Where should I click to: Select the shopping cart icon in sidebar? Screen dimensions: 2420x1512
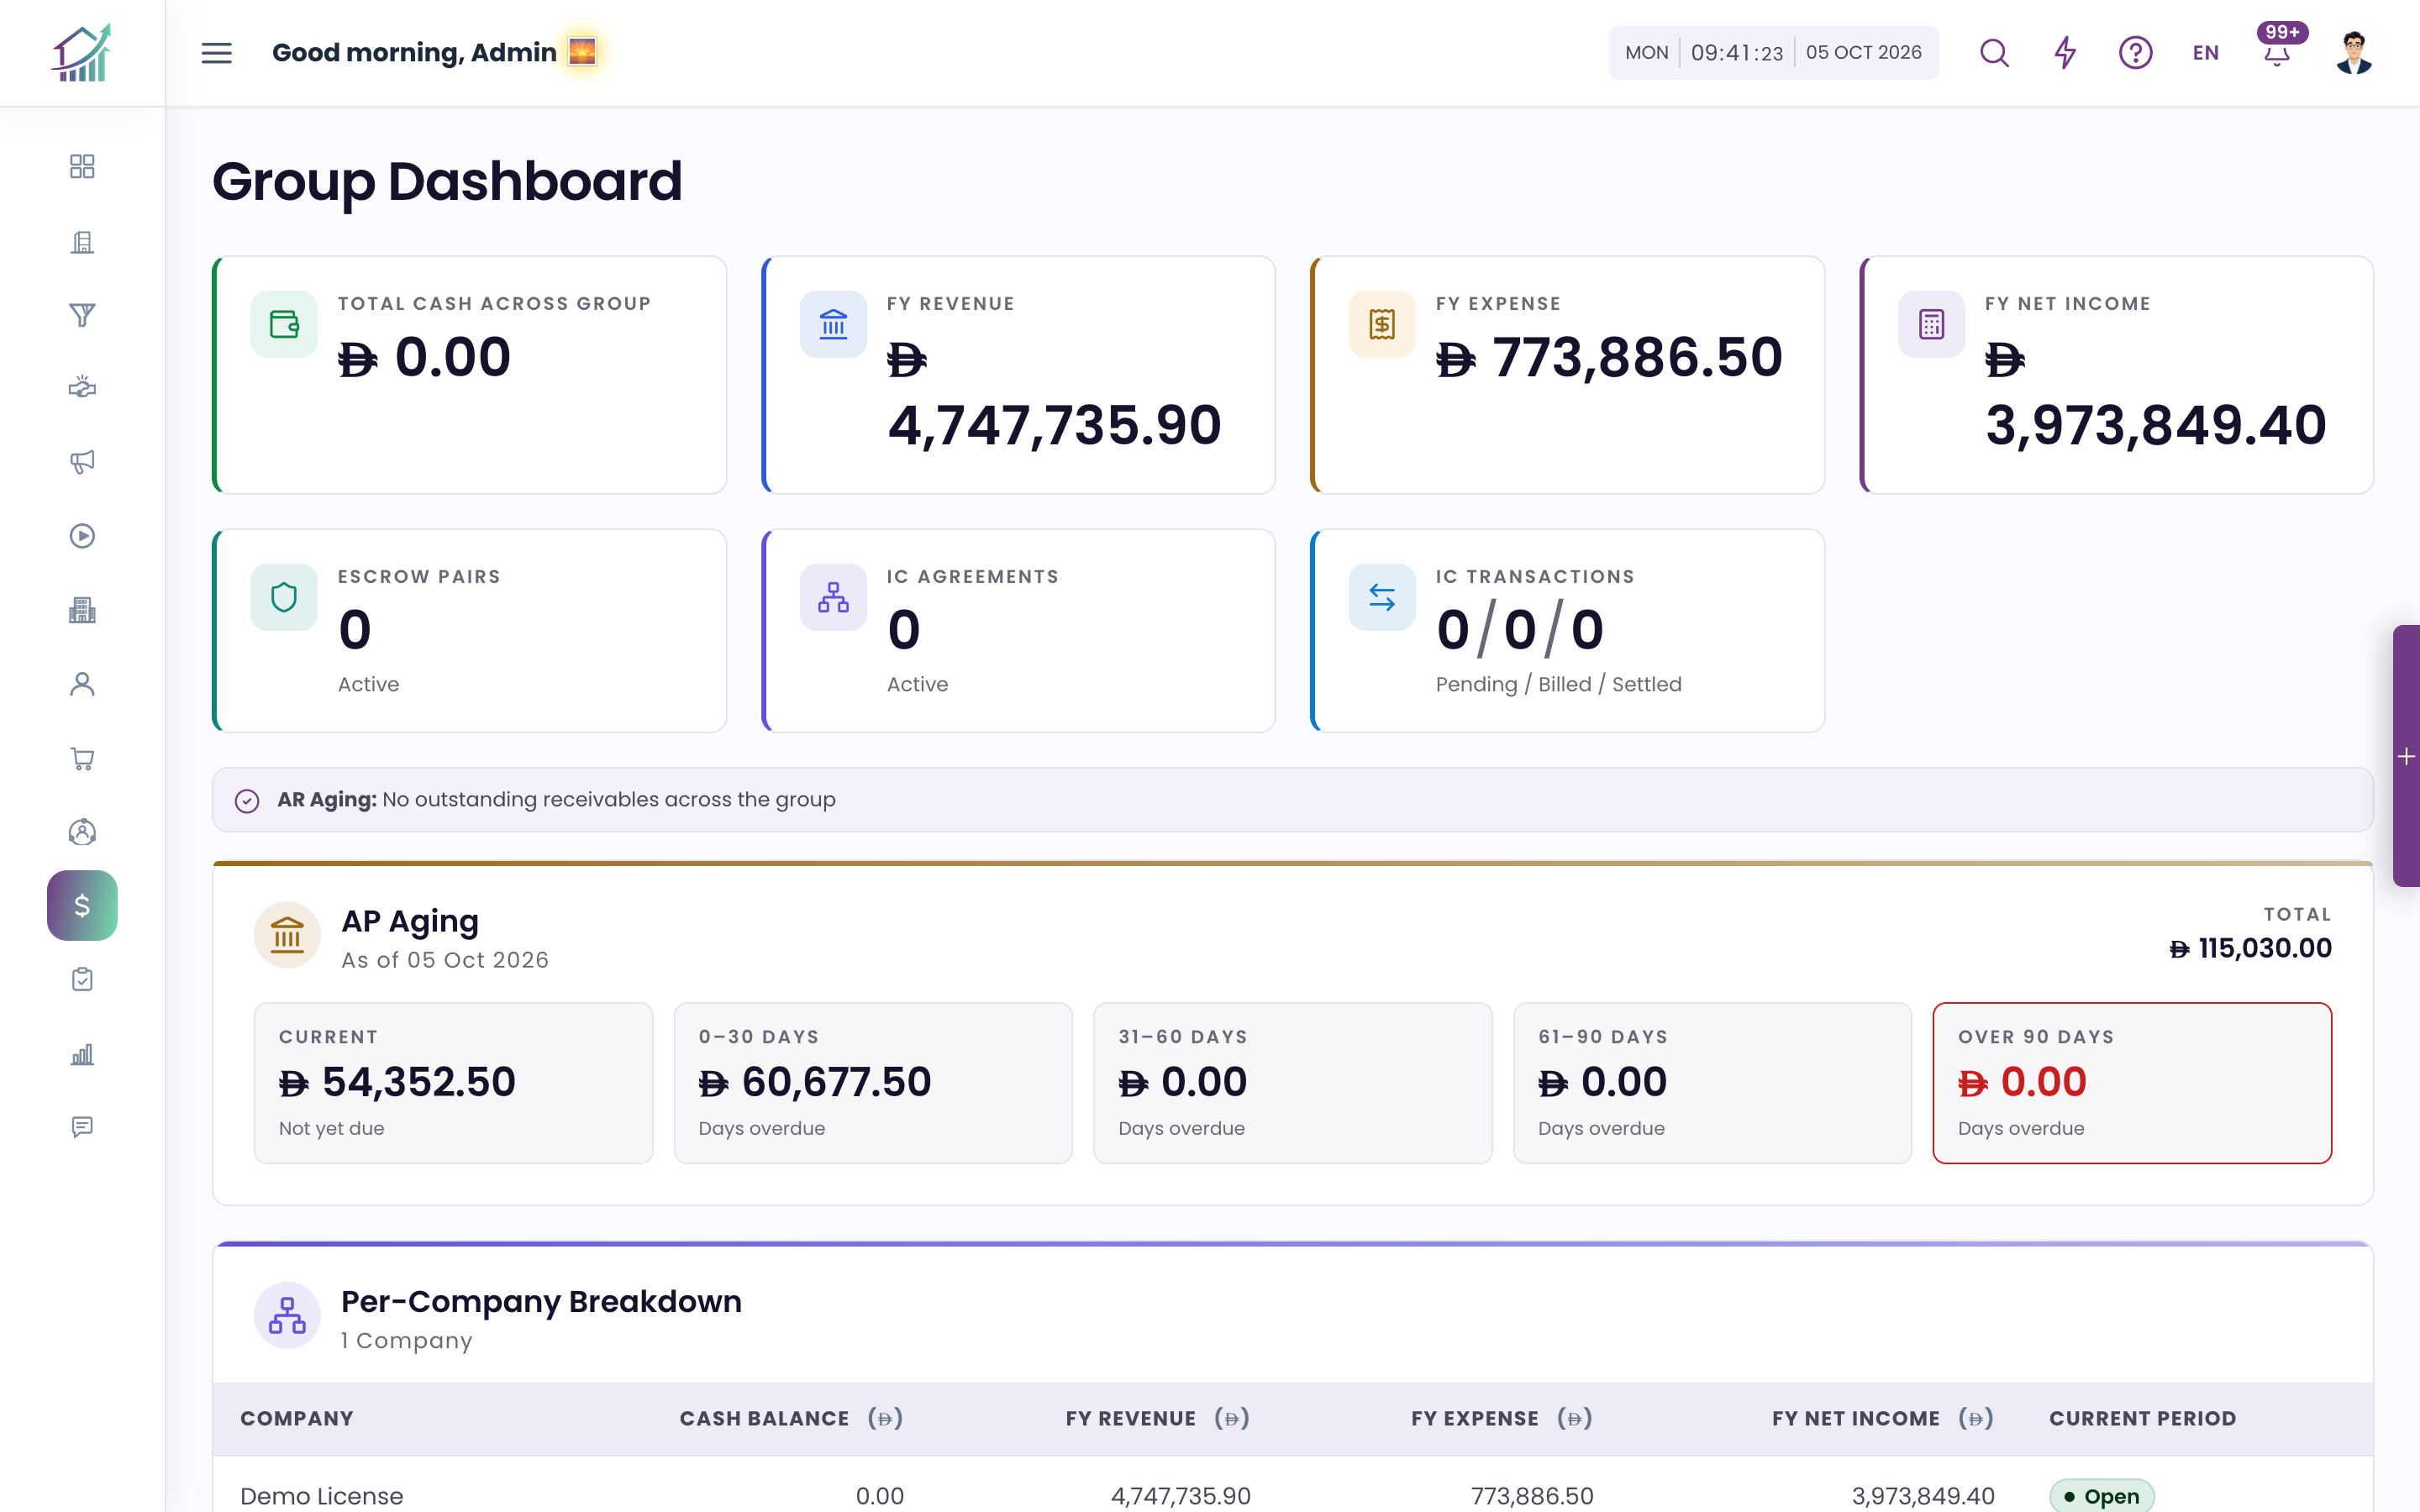(x=82, y=758)
